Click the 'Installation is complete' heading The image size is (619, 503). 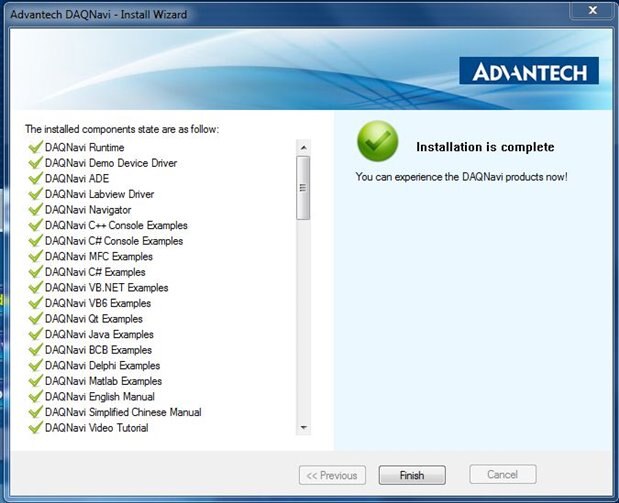coord(485,147)
